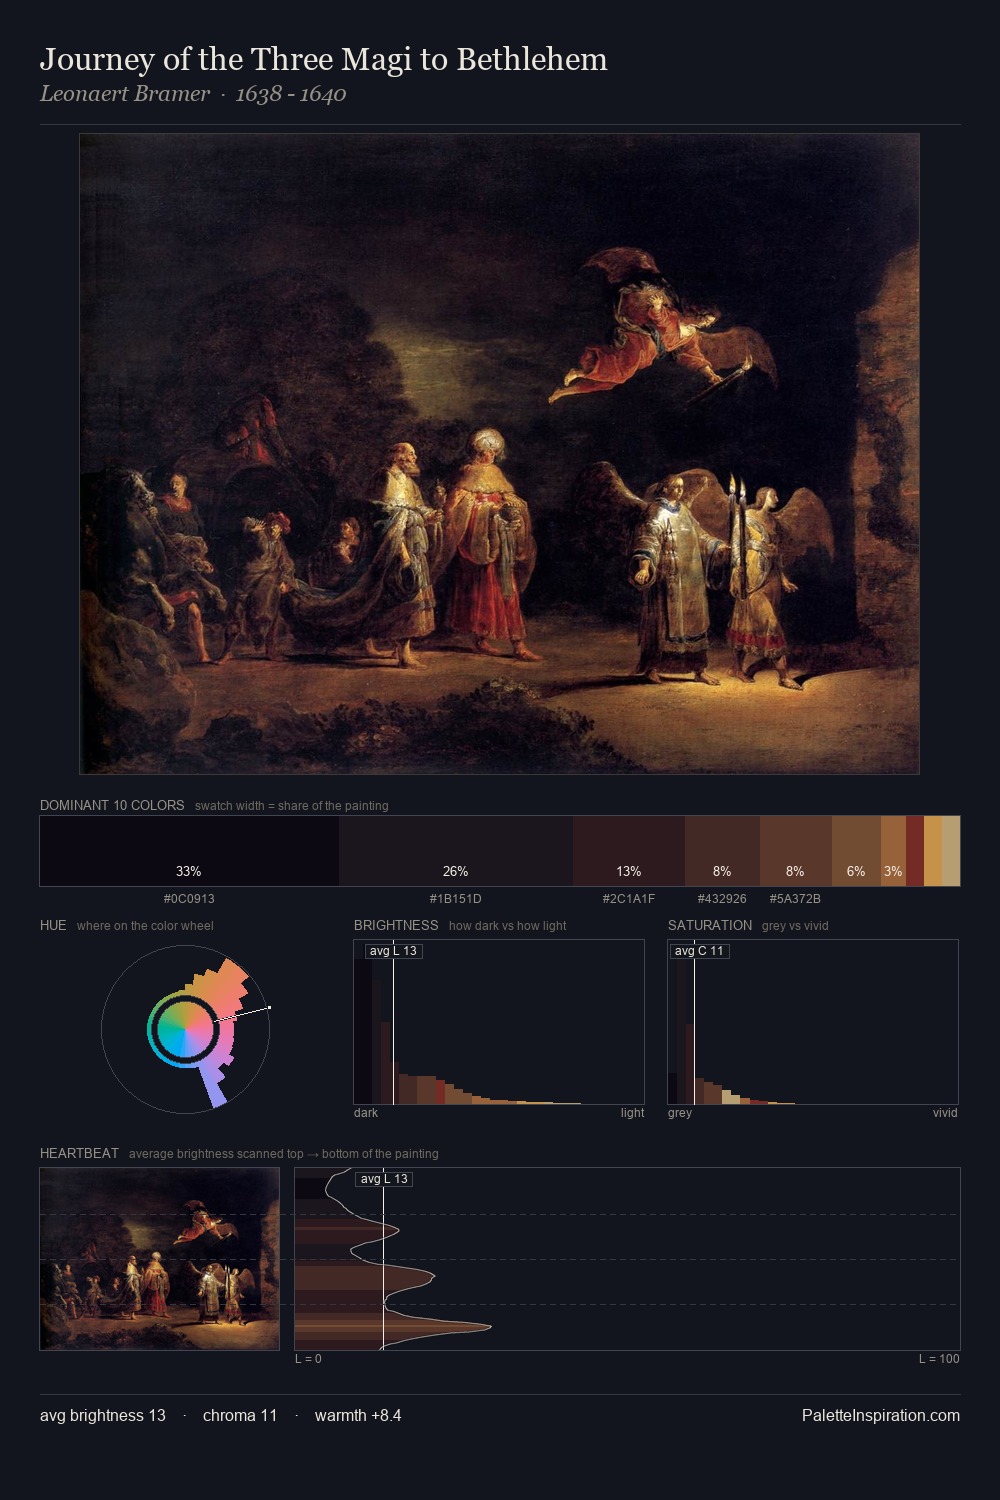Click the heartbeat 'avg L 13' label
This screenshot has width=1000, height=1500.
click(x=384, y=1179)
